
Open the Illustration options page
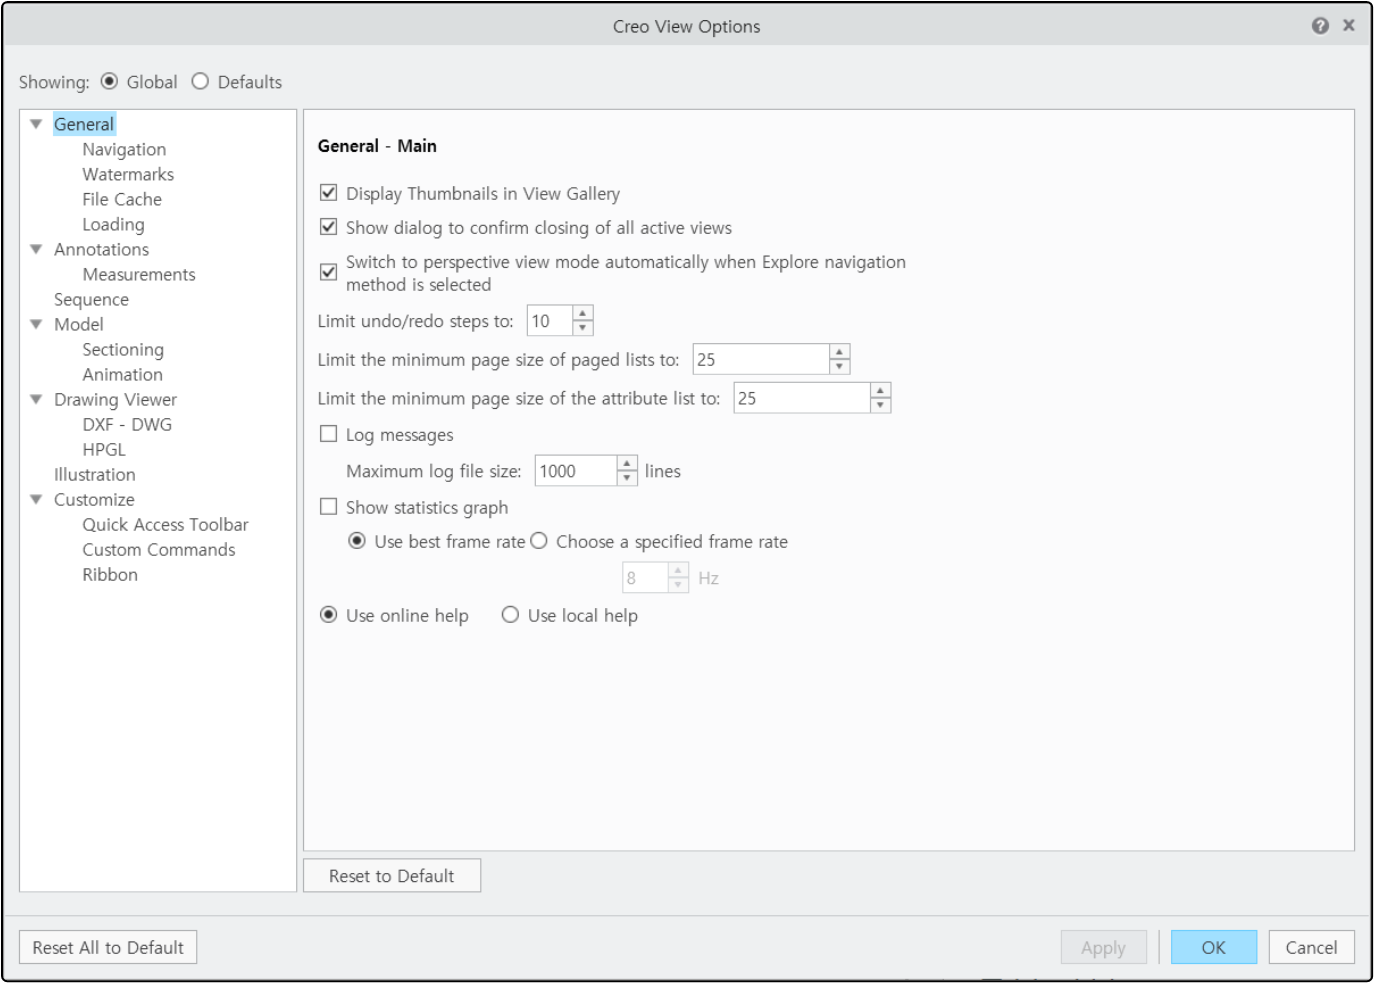pos(95,474)
